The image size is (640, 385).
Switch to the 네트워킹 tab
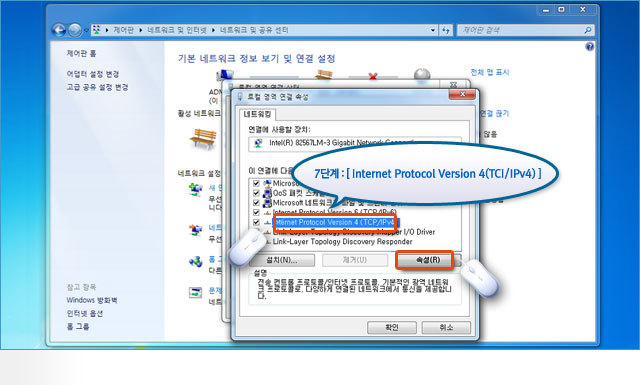(258, 115)
